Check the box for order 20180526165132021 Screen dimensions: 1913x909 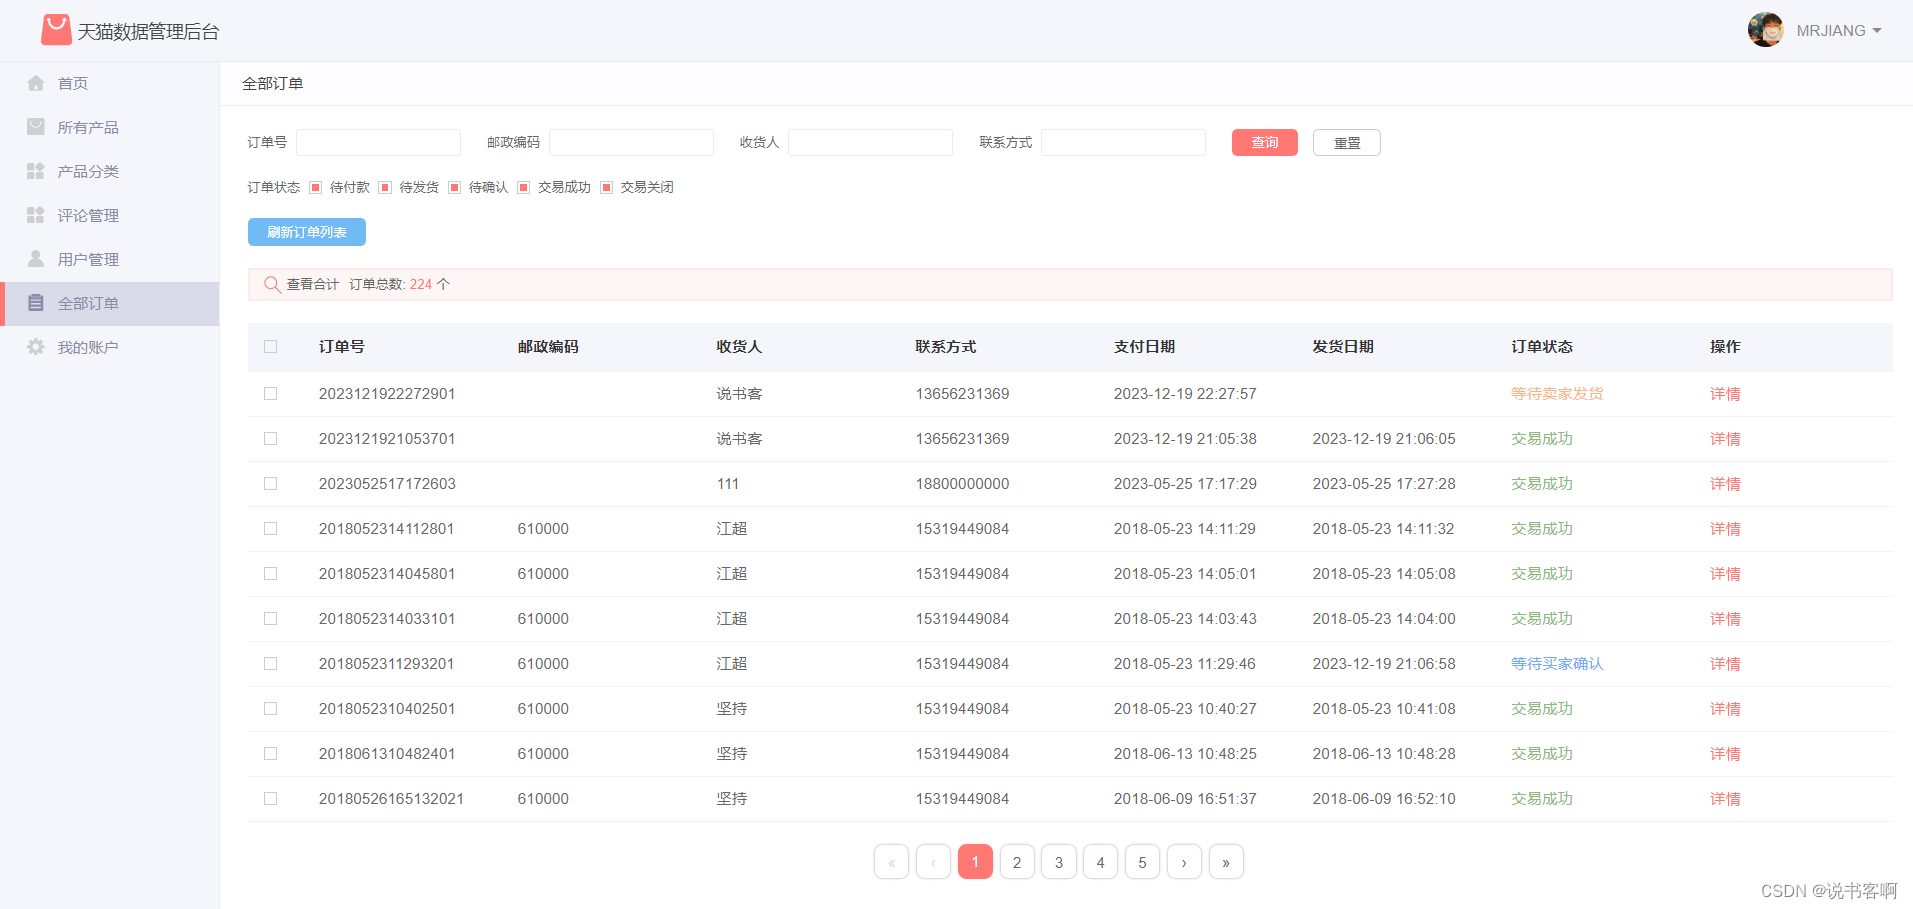pos(270,799)
